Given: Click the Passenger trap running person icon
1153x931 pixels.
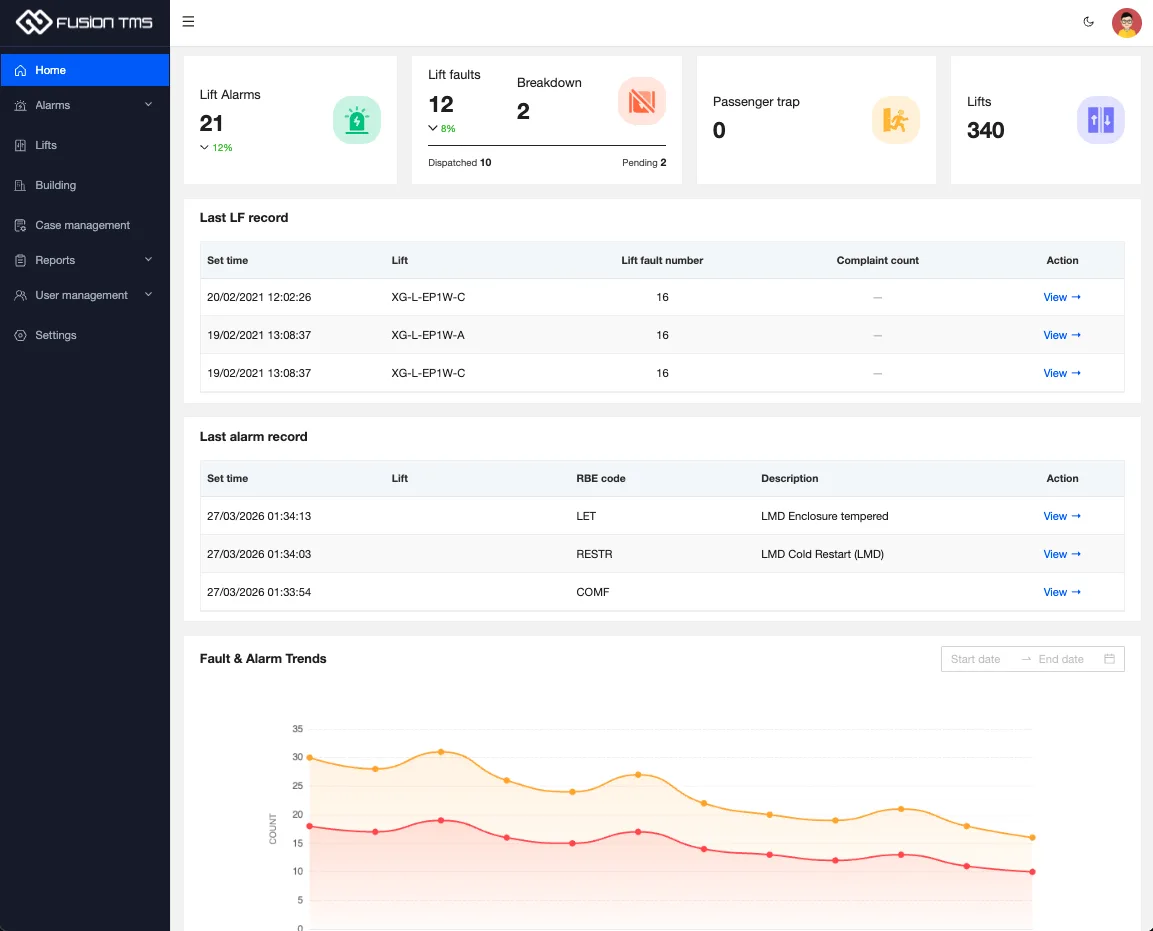Looking at the screenshot, I should point(896,120).
